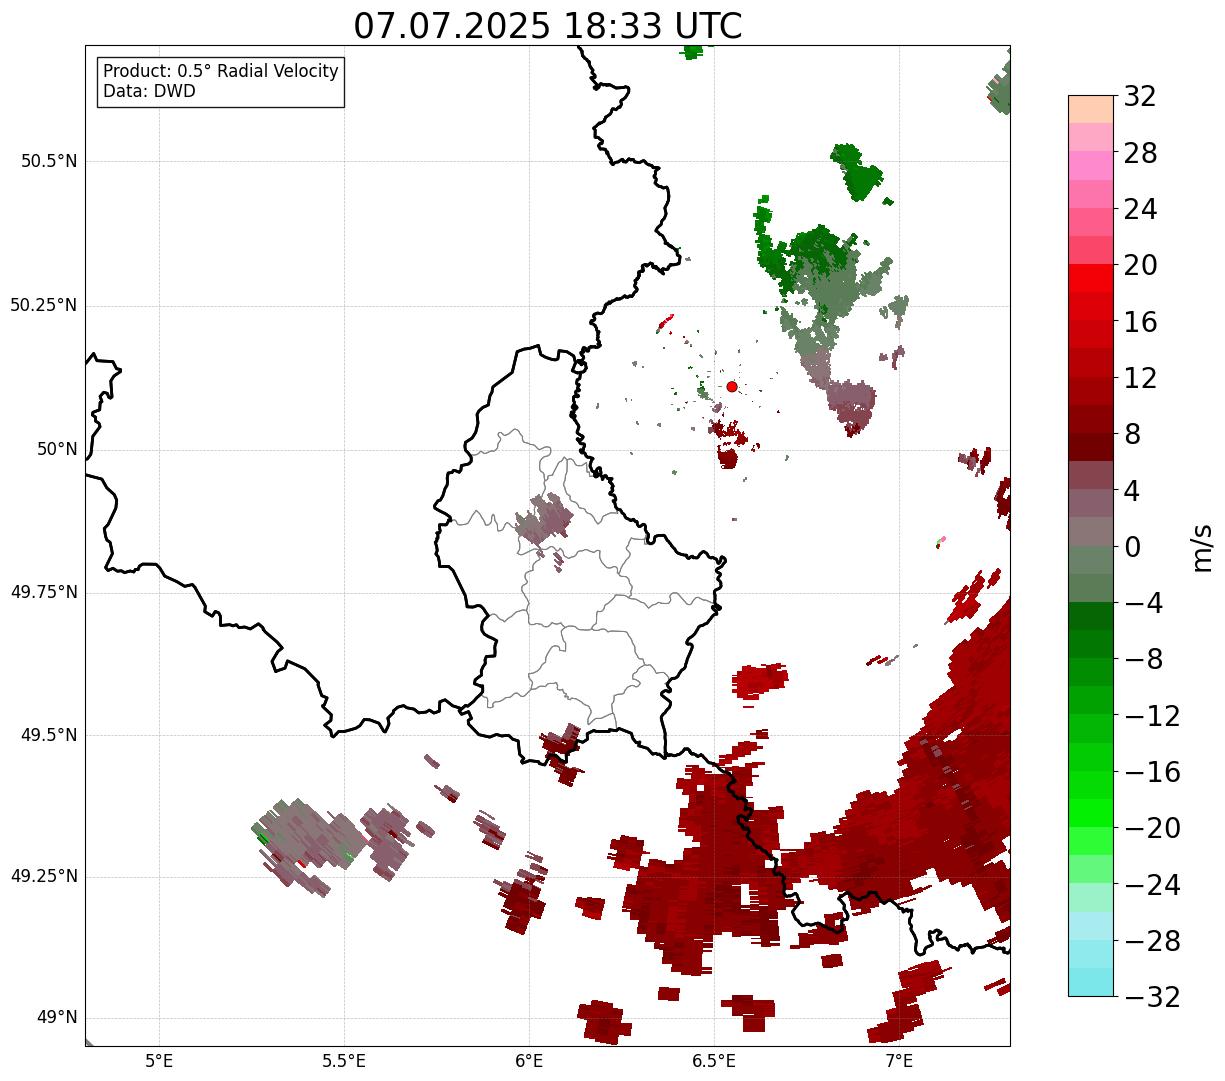This screenshot has width=1225, height=1081.
Task: Click the Data: DWD label
Action: coord(150,91)
